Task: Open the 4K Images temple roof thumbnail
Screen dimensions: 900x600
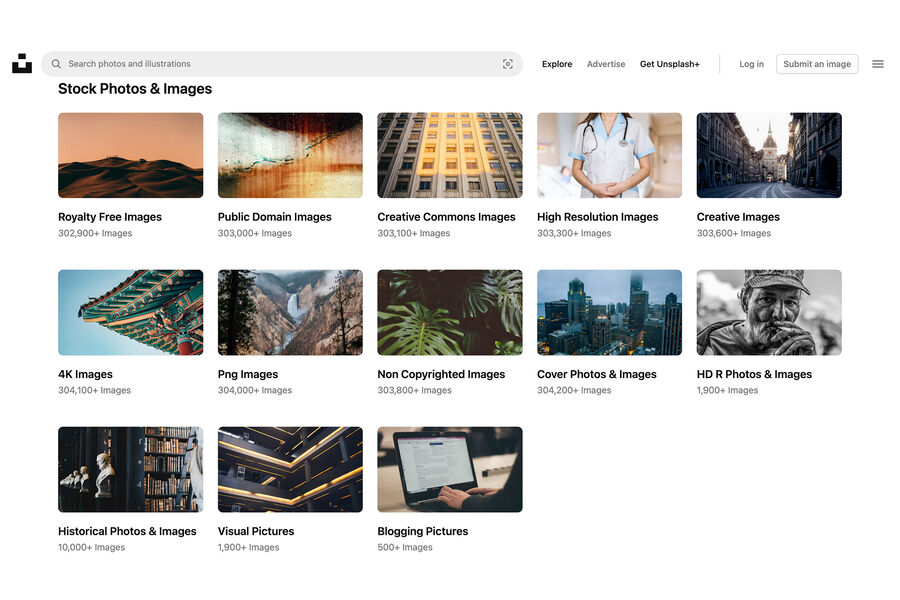Action: point(130,312)
